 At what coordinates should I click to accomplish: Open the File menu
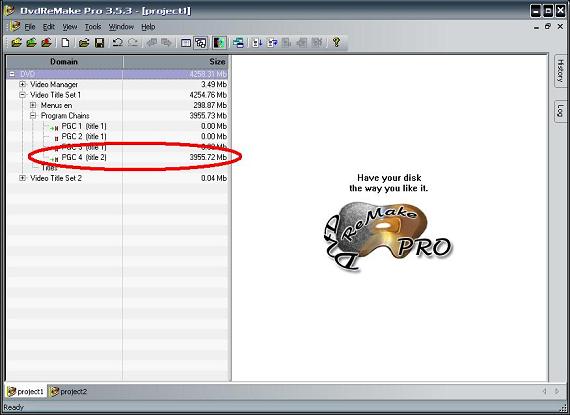pyautogui.click(x=30, y=27)
